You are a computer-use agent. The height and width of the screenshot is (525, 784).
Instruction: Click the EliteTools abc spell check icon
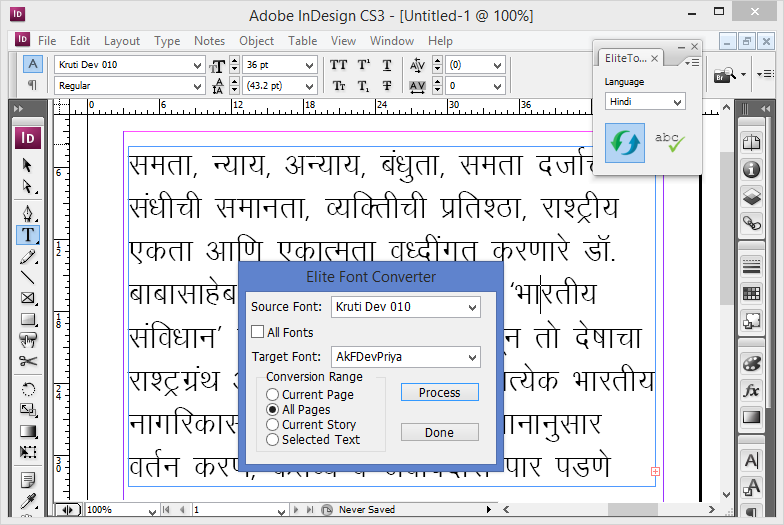point(669,143)
